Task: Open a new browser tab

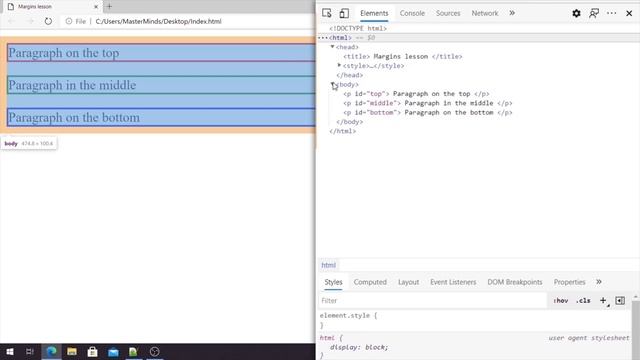Action: coord(109,7)
